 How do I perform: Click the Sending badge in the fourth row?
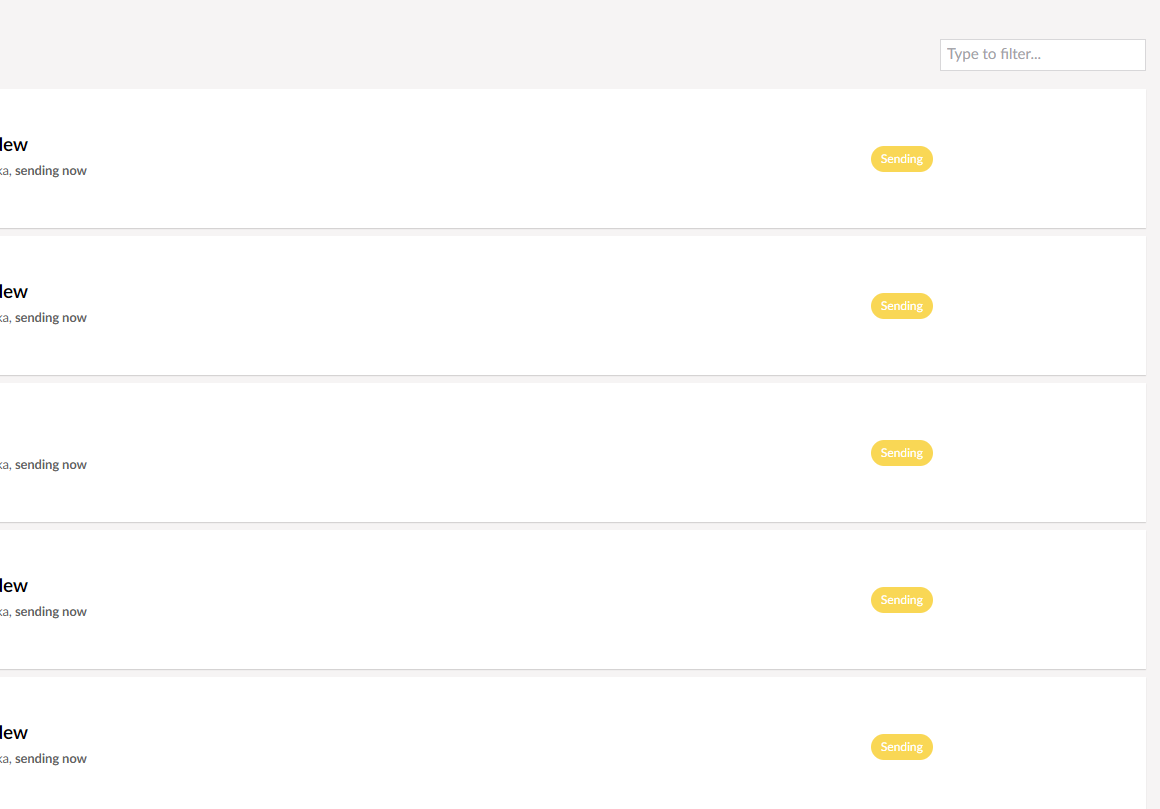901,600
